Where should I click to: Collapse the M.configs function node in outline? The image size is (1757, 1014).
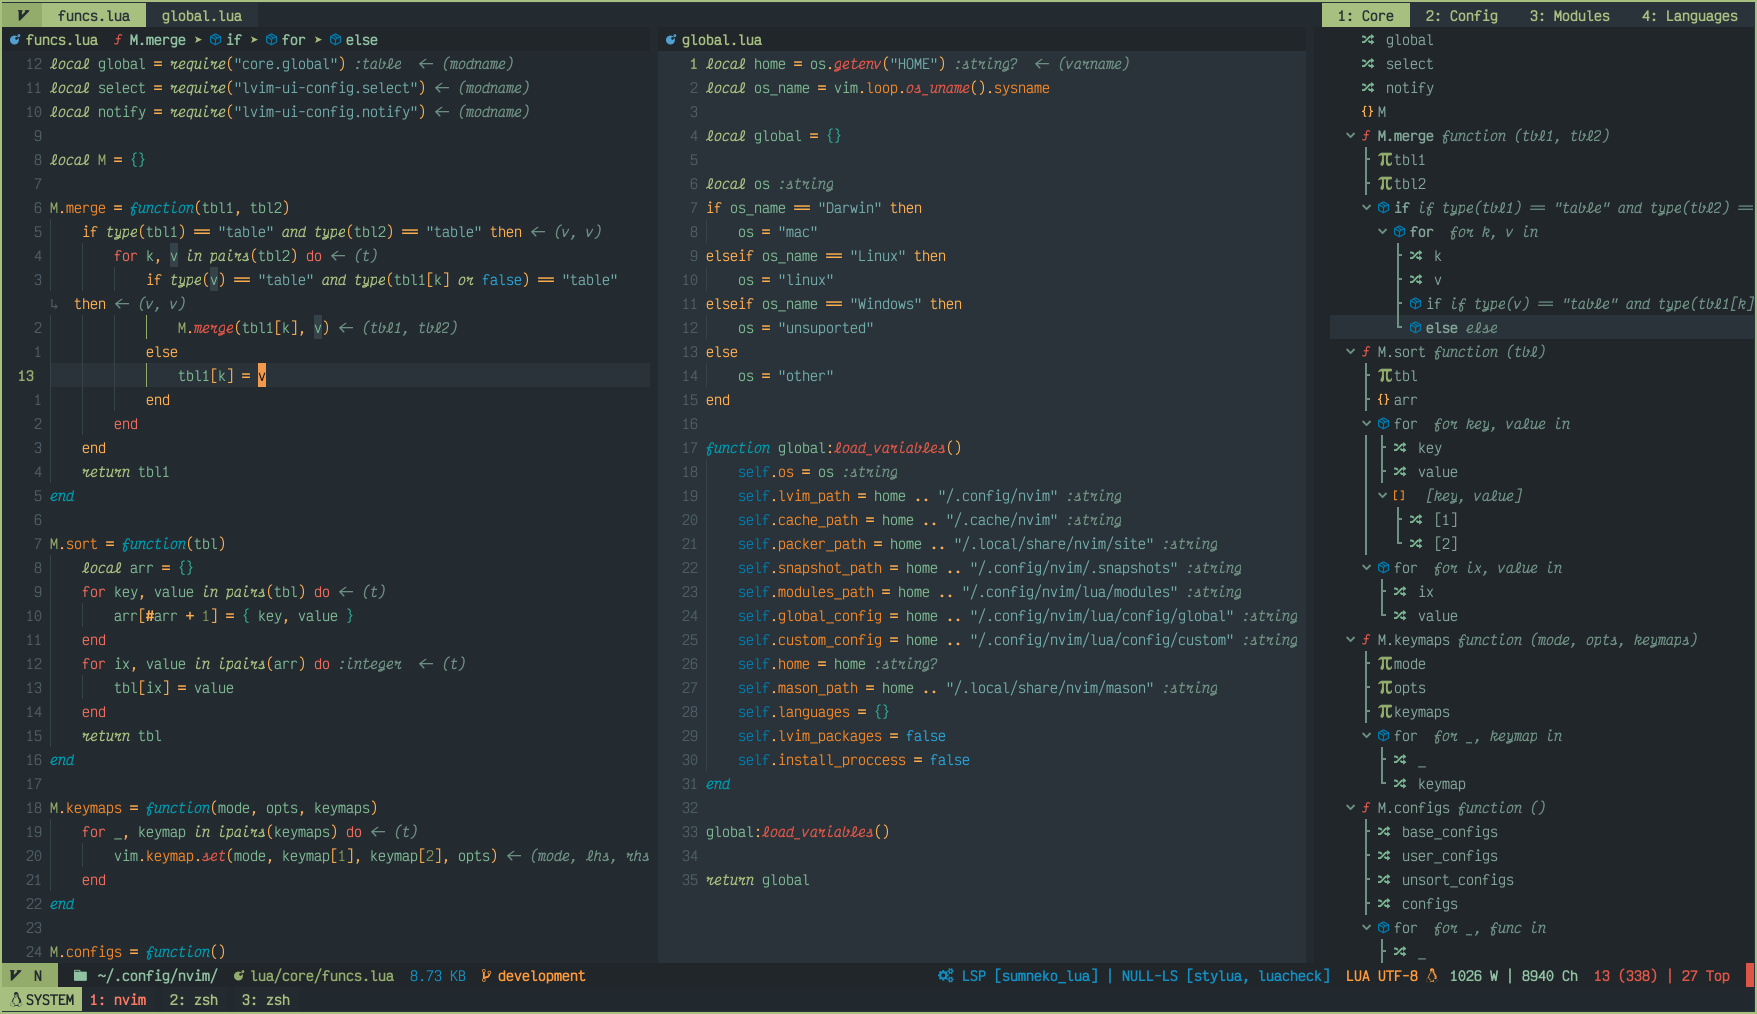click(1351, 808)
